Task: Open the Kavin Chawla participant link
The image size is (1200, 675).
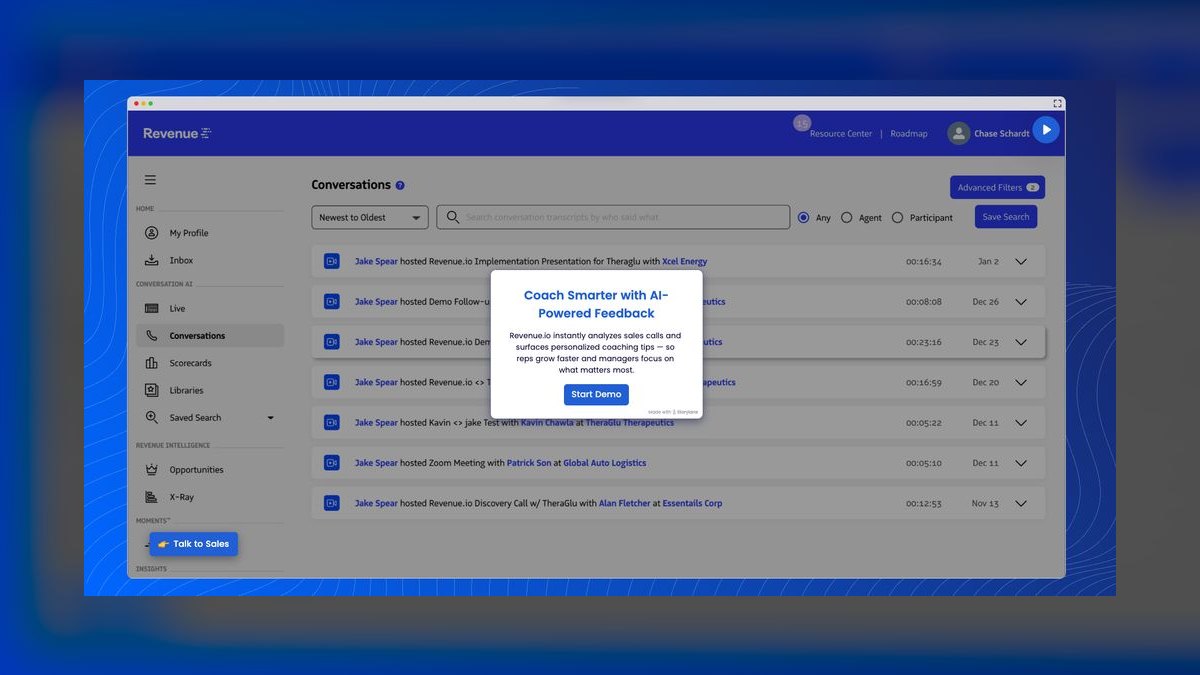Action: [x=546, y=423]
